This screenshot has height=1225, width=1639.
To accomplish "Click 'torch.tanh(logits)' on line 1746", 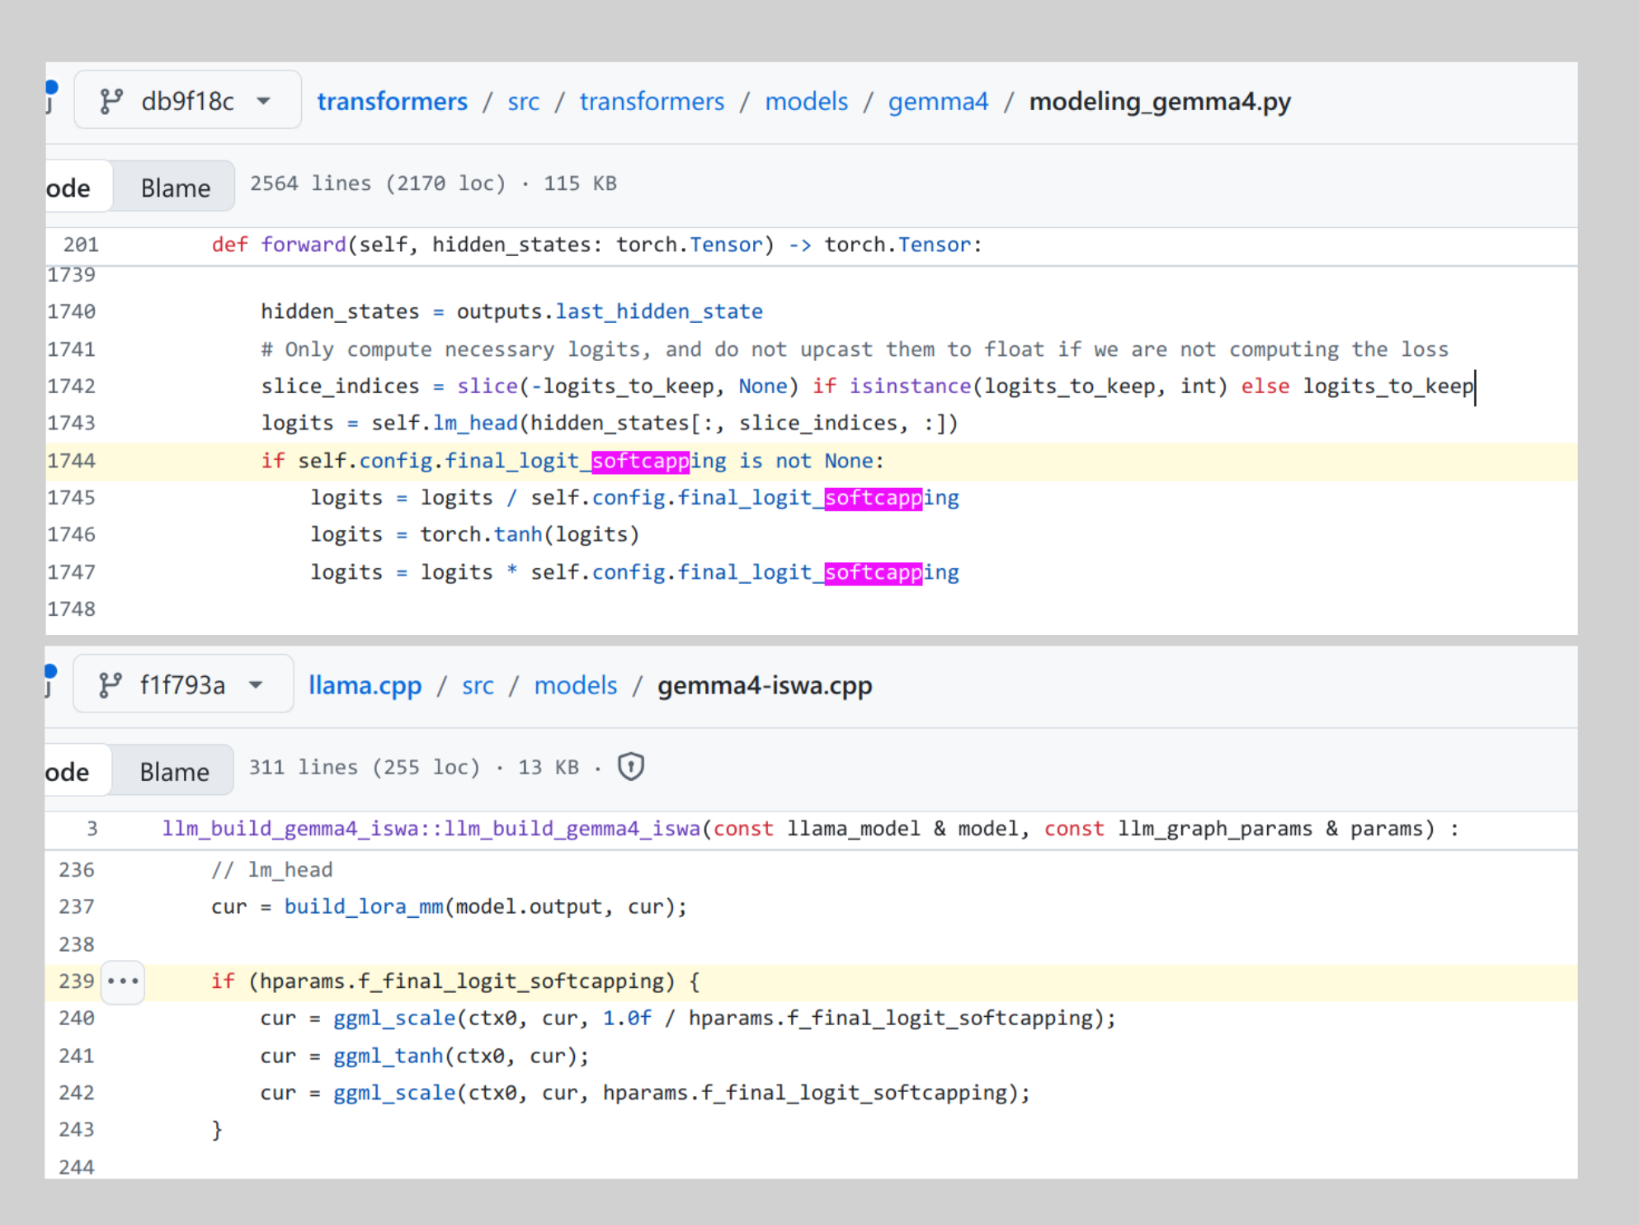I will coord(530,535).
